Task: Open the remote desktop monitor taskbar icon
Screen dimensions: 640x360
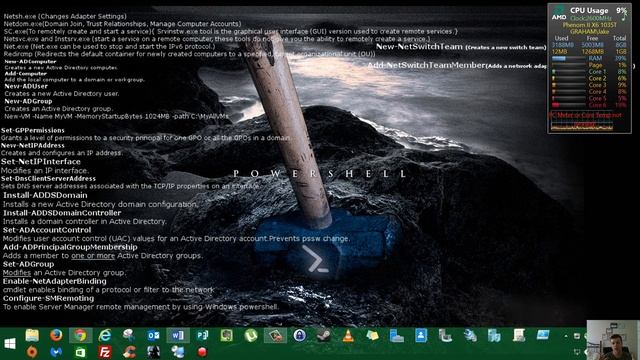Action: 543,336
